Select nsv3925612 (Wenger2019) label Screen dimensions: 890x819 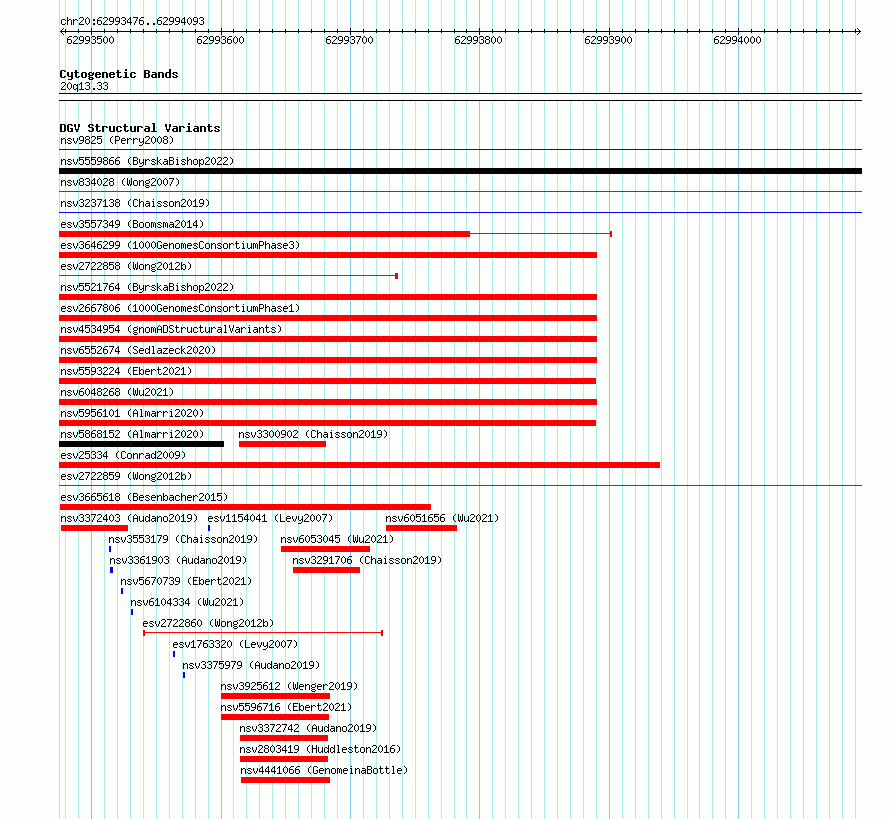[289, 686]
